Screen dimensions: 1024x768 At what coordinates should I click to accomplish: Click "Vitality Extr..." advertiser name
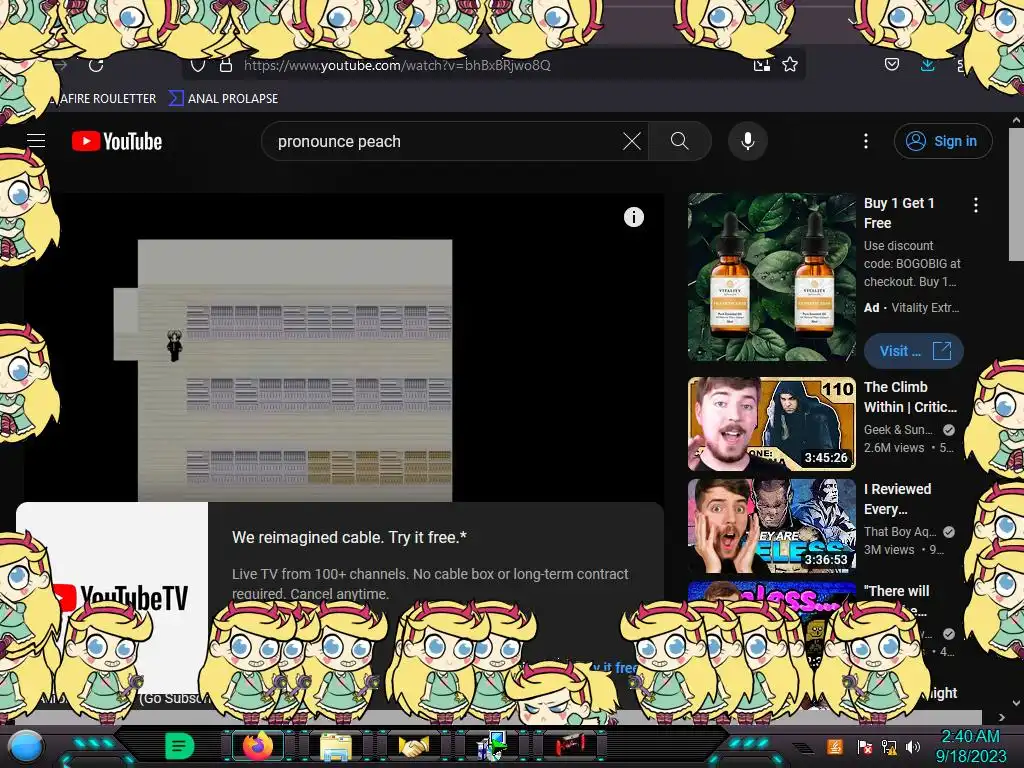pyautogui.click(x=925, y=308)
